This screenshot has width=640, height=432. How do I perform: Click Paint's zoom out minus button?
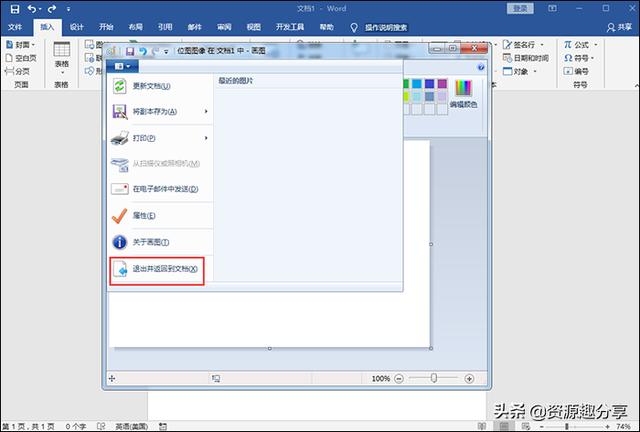(x=399, y=379)
